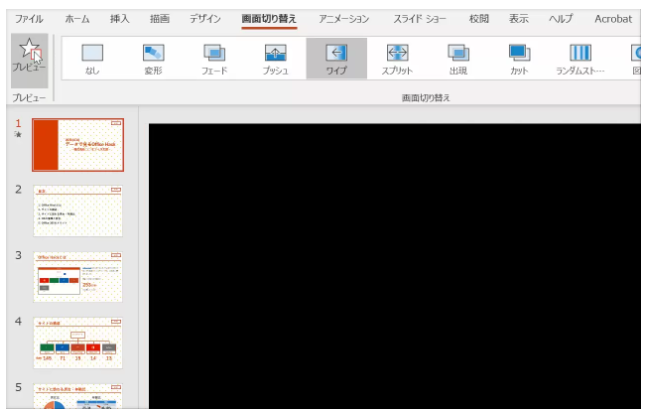Switch to the アニメーション tab
The height and width of the screenshot is (419, 655).
click(344, 19)
